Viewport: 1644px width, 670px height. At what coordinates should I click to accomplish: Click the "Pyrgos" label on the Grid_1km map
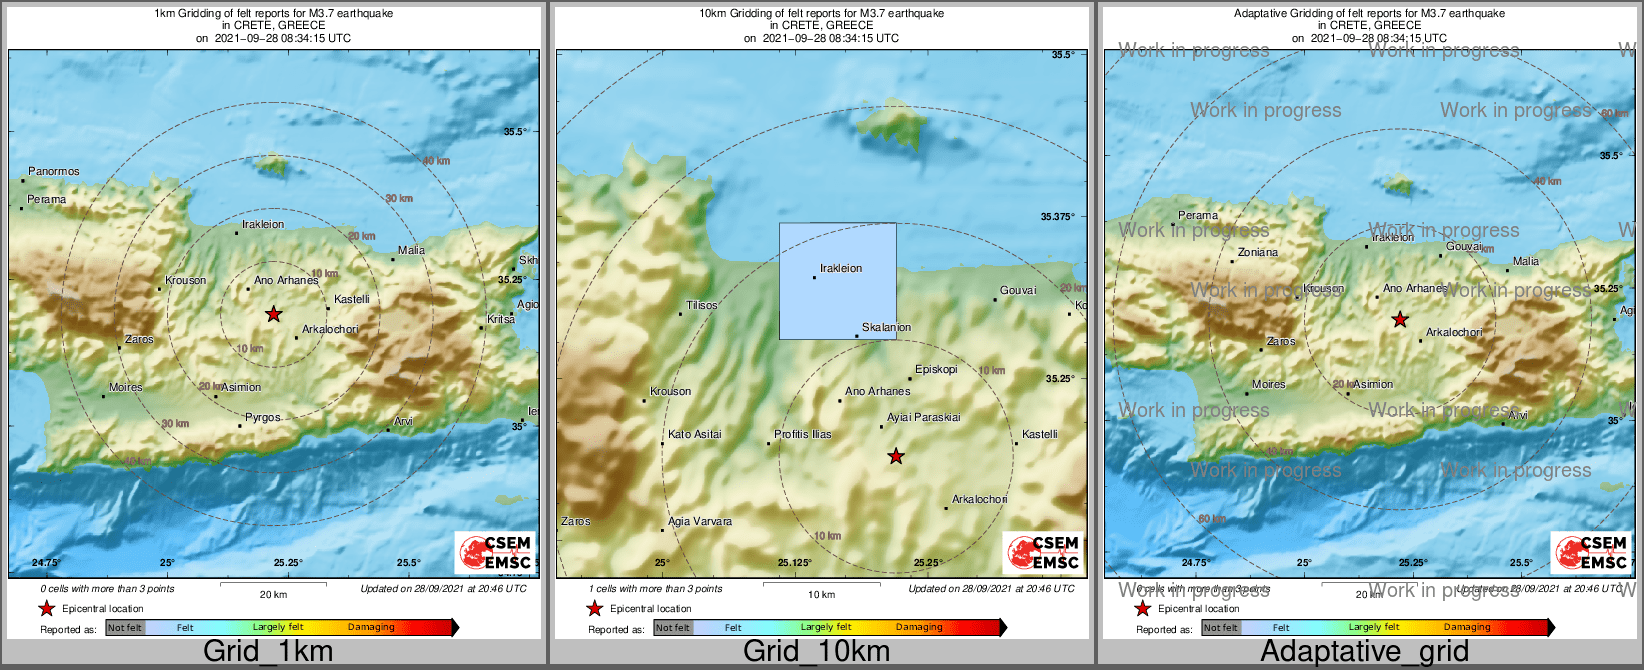tap(263, 418)
